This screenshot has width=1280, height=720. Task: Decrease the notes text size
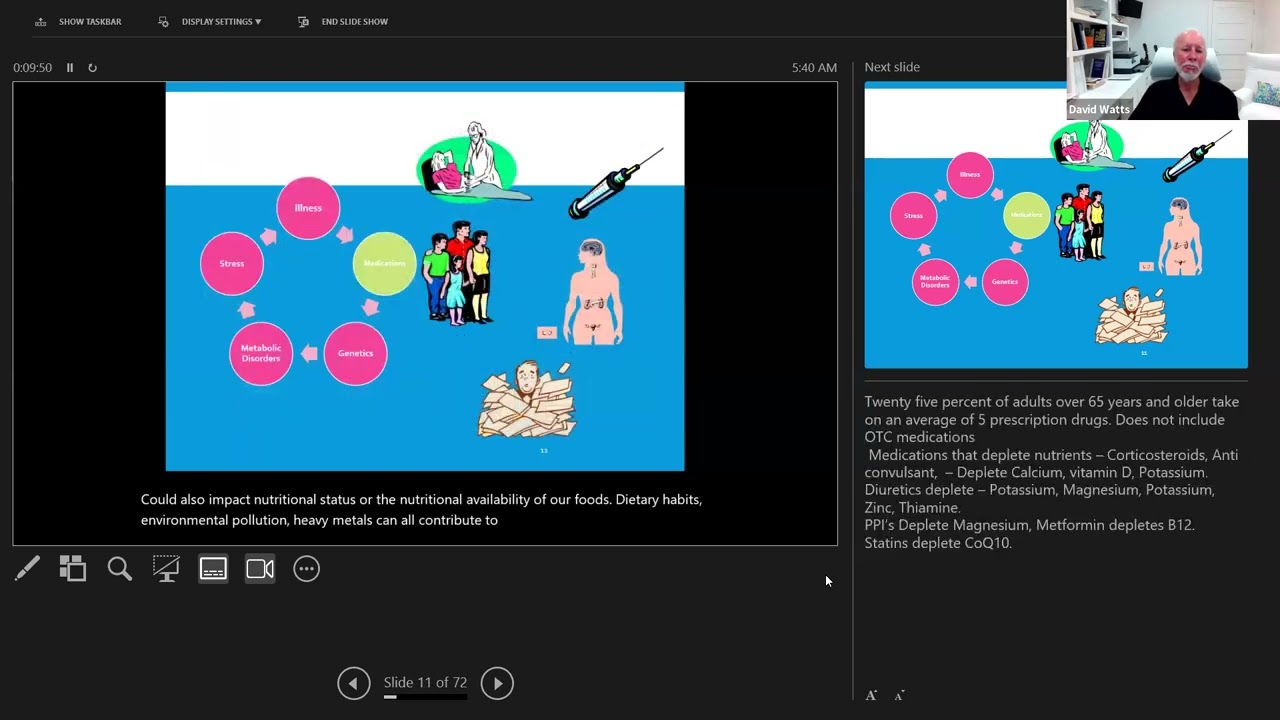(x=899, y=695)
